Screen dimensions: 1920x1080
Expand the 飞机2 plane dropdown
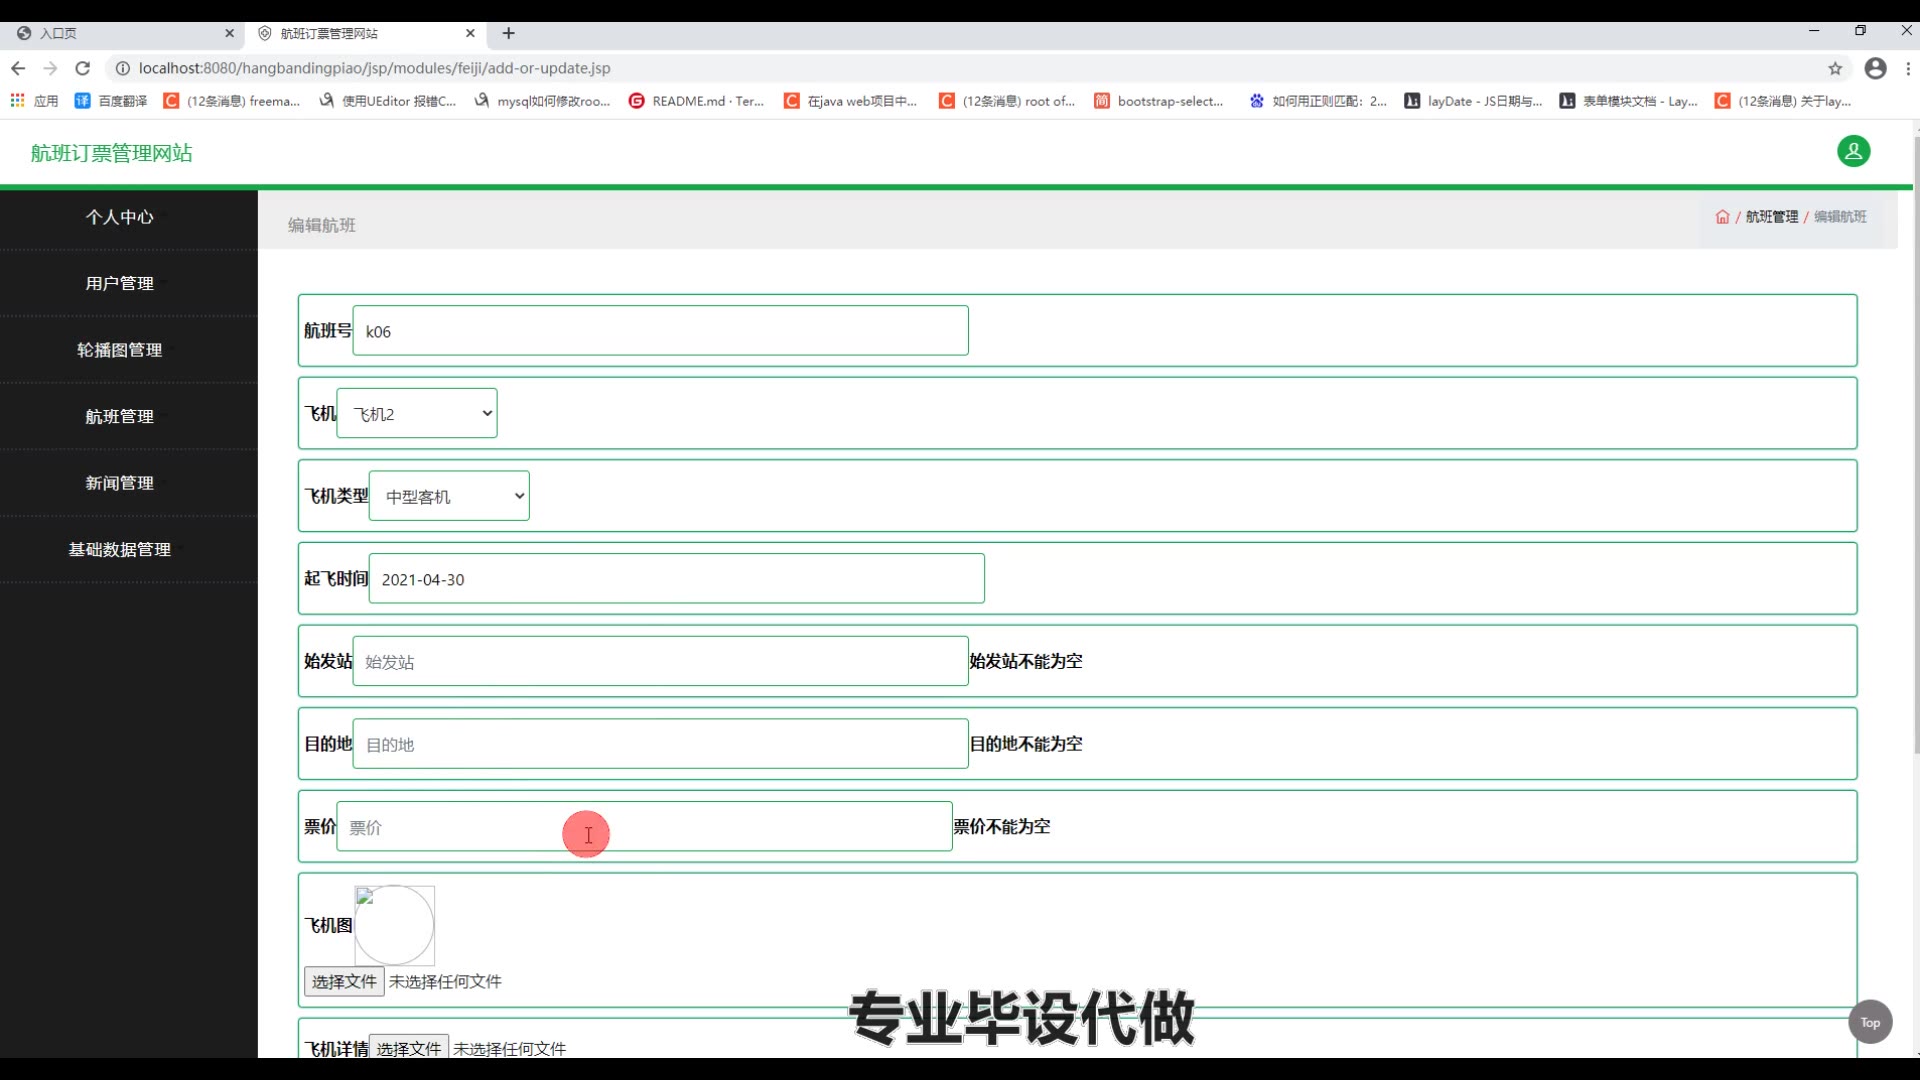[417, 414]
